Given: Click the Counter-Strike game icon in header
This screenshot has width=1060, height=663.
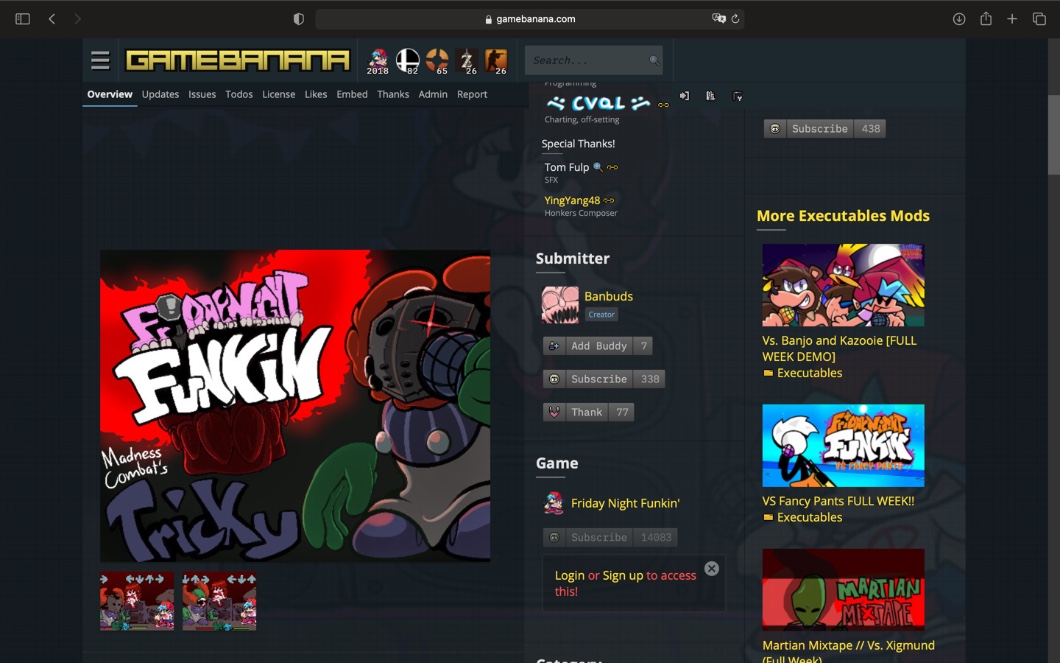Looking at the screenshot, I should [496, 60].
